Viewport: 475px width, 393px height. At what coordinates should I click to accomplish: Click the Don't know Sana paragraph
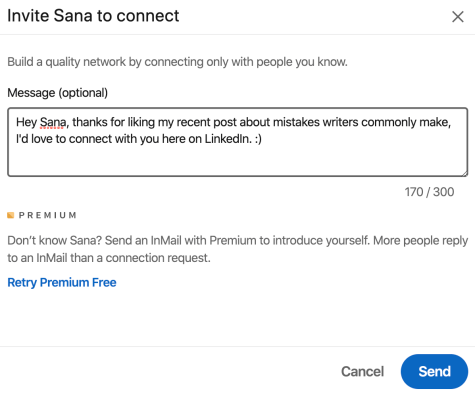[238, 249]
